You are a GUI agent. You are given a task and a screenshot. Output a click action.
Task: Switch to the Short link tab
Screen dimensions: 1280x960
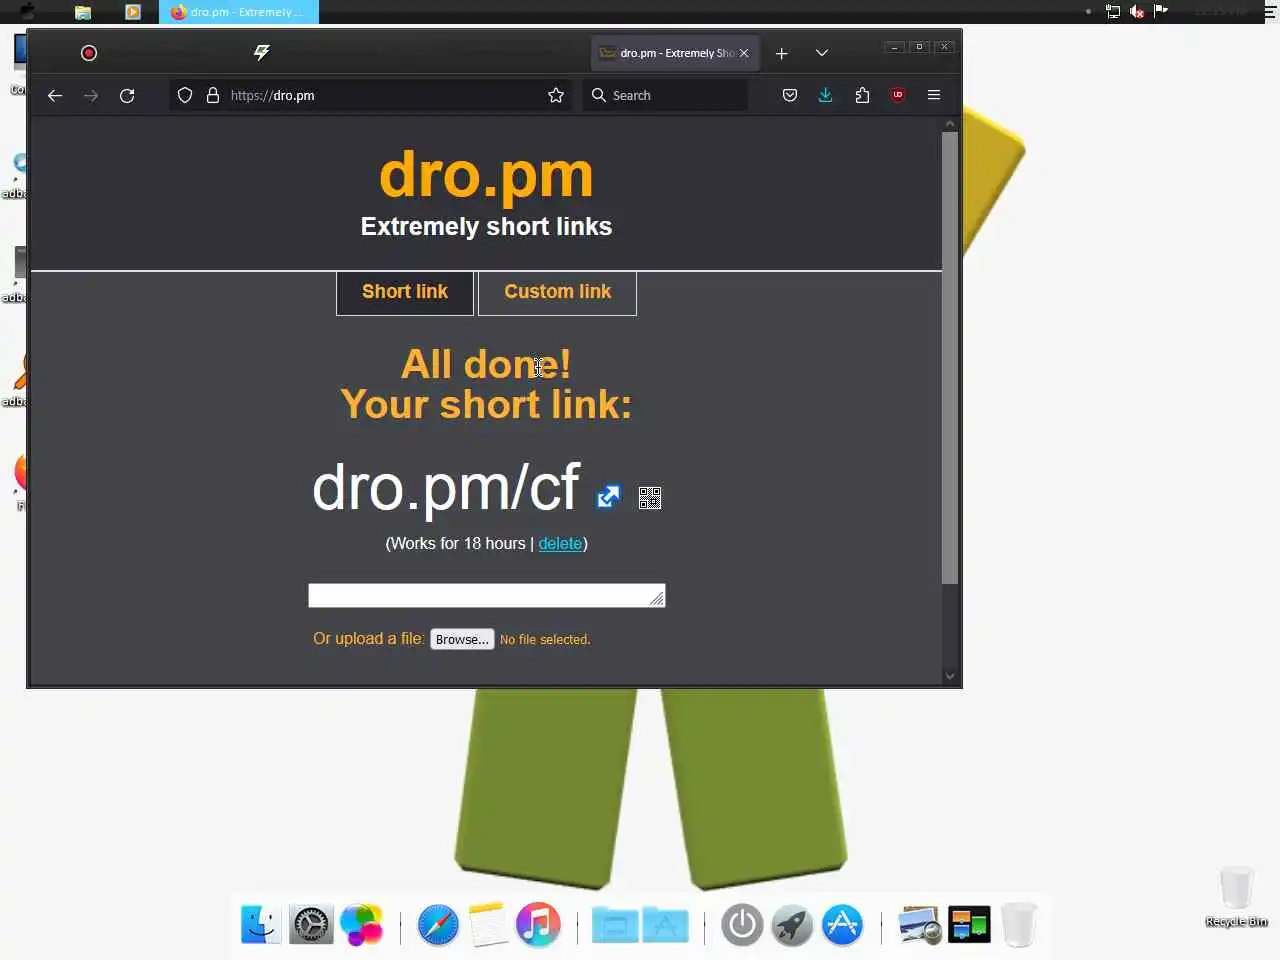405,292
